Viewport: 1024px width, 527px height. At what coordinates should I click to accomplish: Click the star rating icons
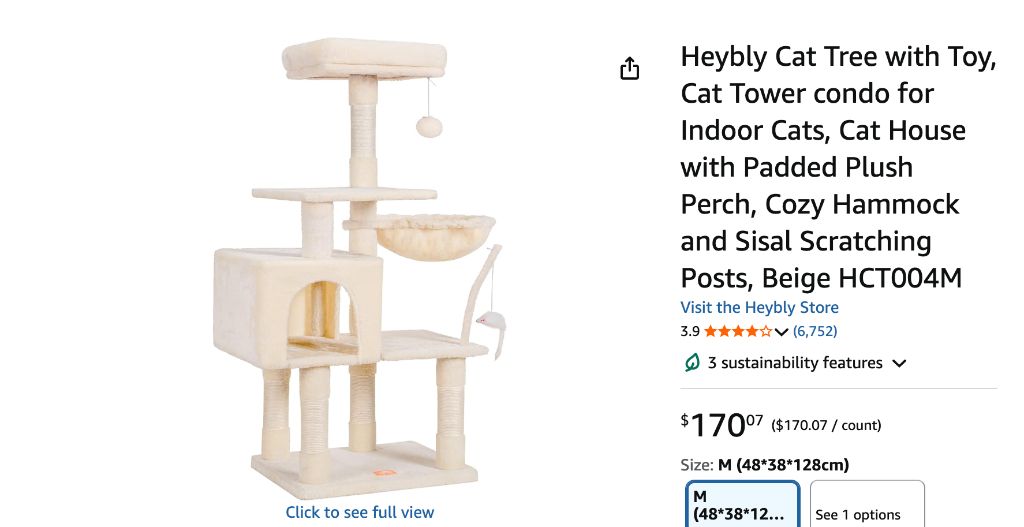tap(738, 332)
